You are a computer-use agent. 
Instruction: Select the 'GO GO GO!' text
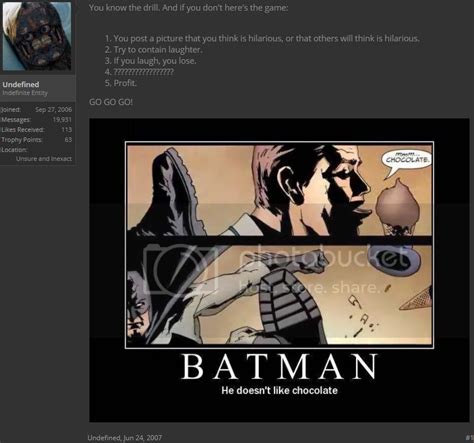pos(111,102)
